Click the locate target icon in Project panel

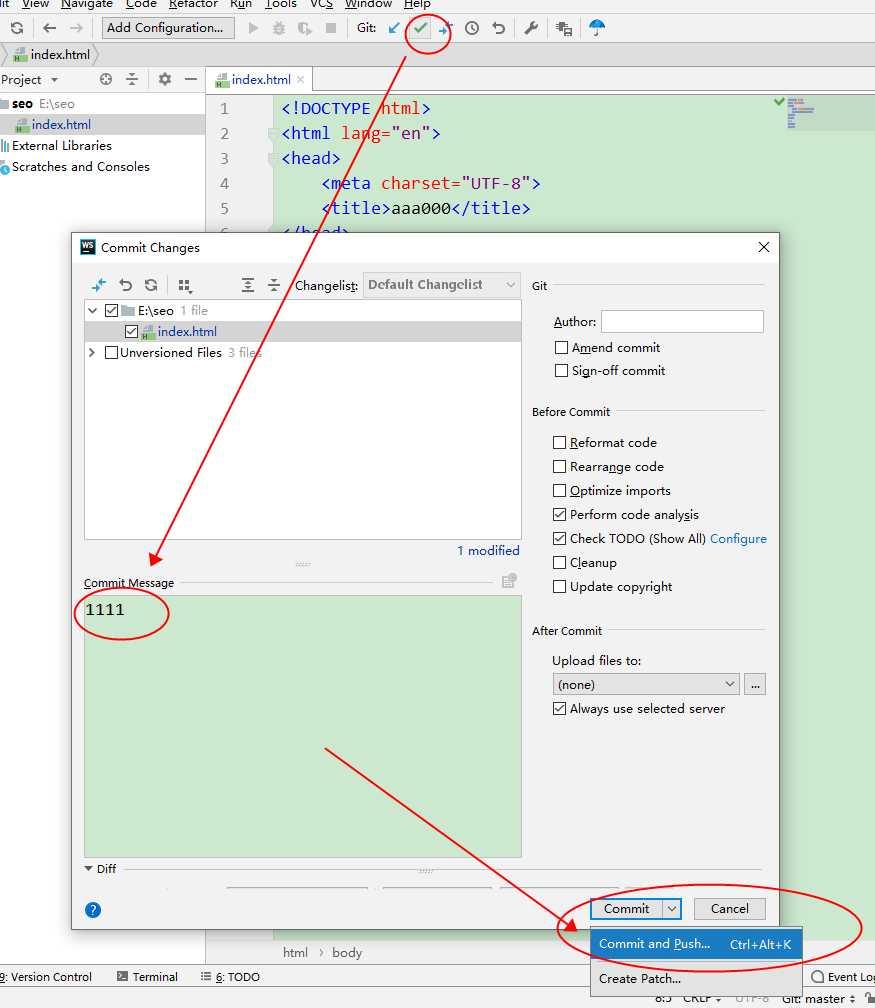(x=106, y=79)
